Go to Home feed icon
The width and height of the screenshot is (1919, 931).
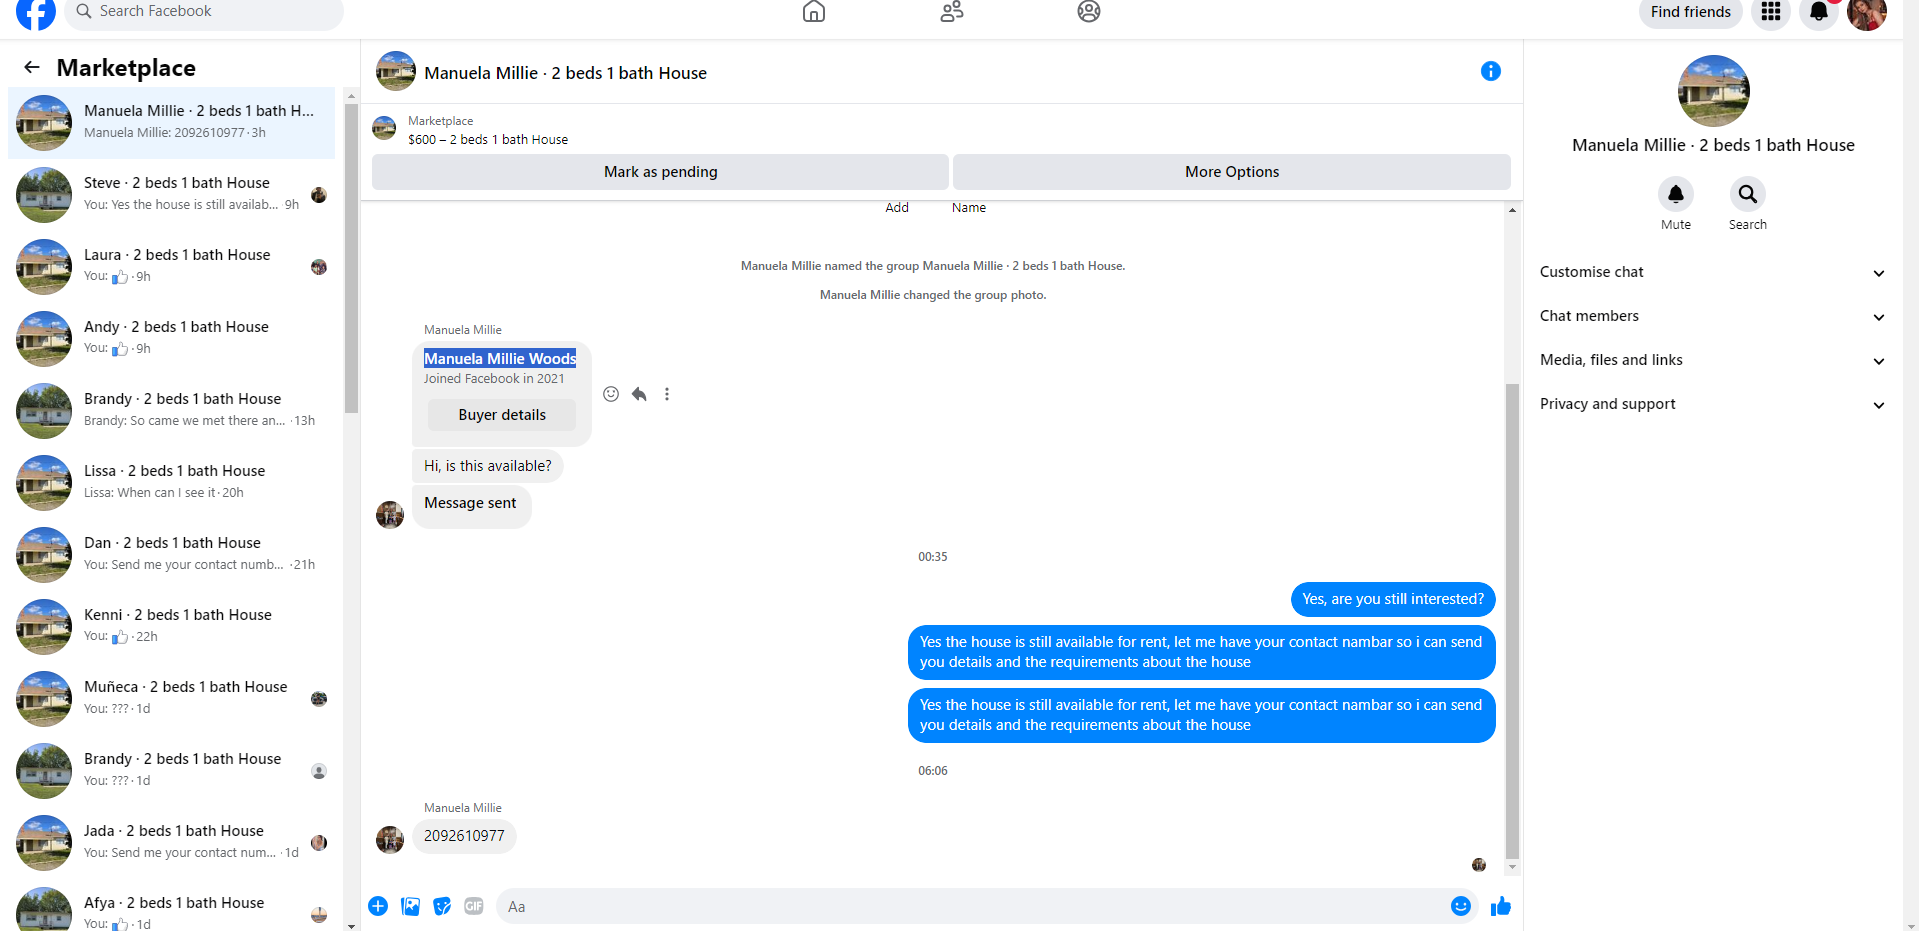(x=814, y=12)
